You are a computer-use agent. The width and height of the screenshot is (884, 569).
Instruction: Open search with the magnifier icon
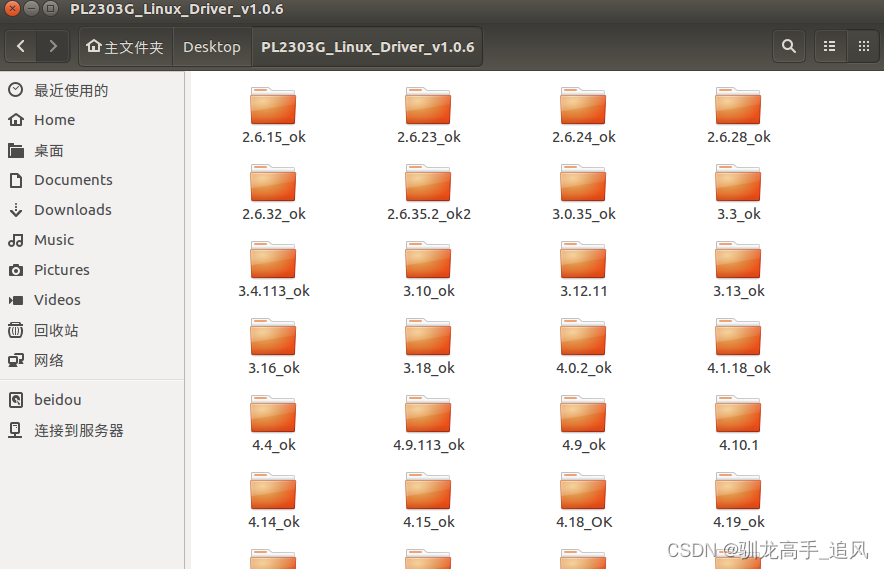point(789,46)
